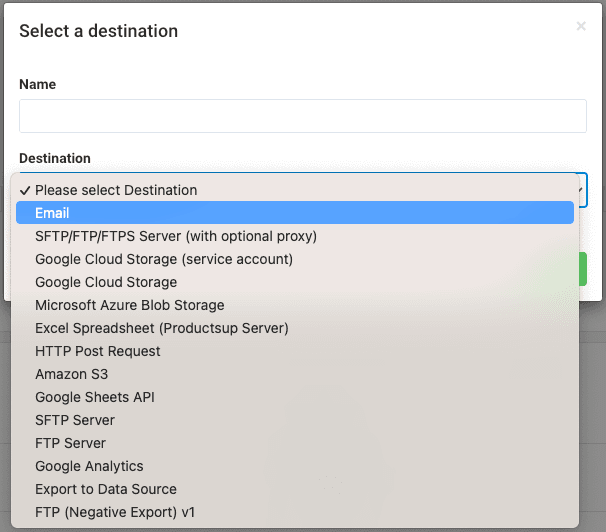This screenshot has height=532, width=606.
Task: Pick Export to Data Source
Action: [106, 489]
